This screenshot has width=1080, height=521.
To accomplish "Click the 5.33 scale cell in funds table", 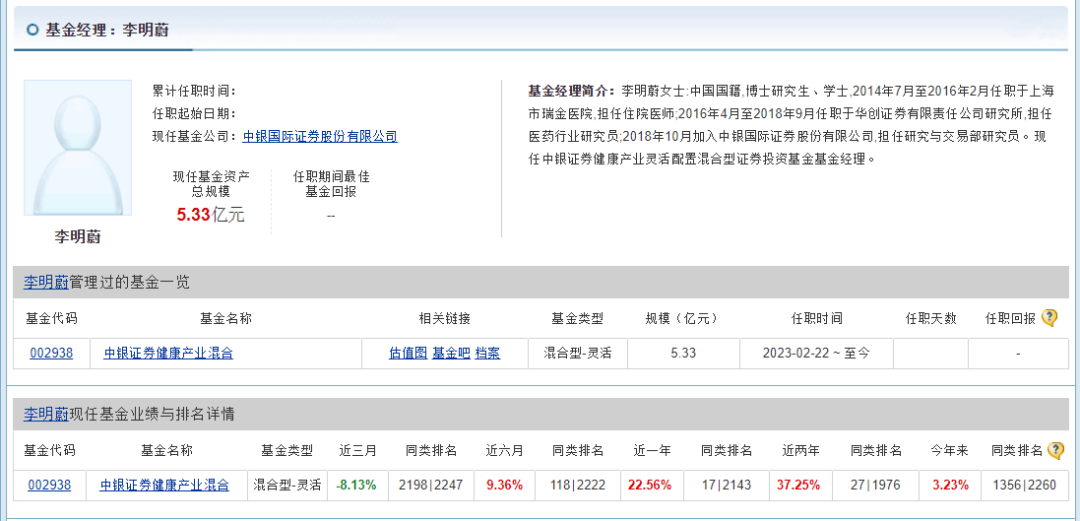I will pos(683,354).
